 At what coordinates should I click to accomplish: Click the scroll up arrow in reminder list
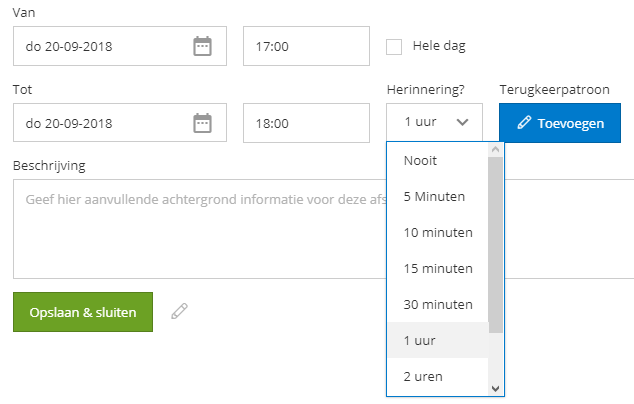click(x=495, y=150)
